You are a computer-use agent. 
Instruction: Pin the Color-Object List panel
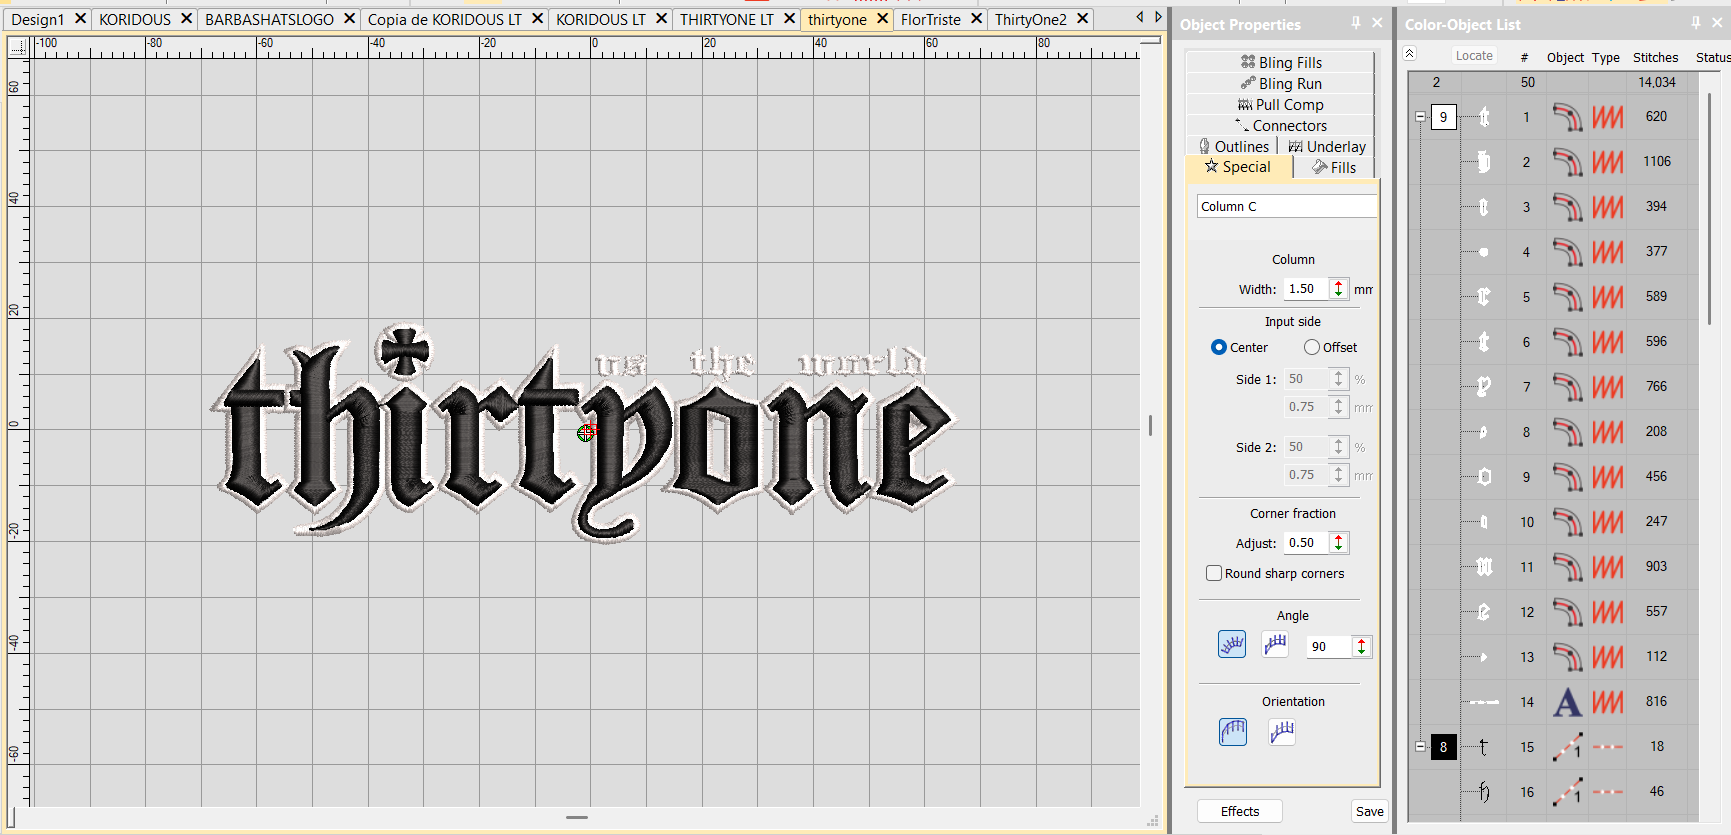pos(1695,23)
